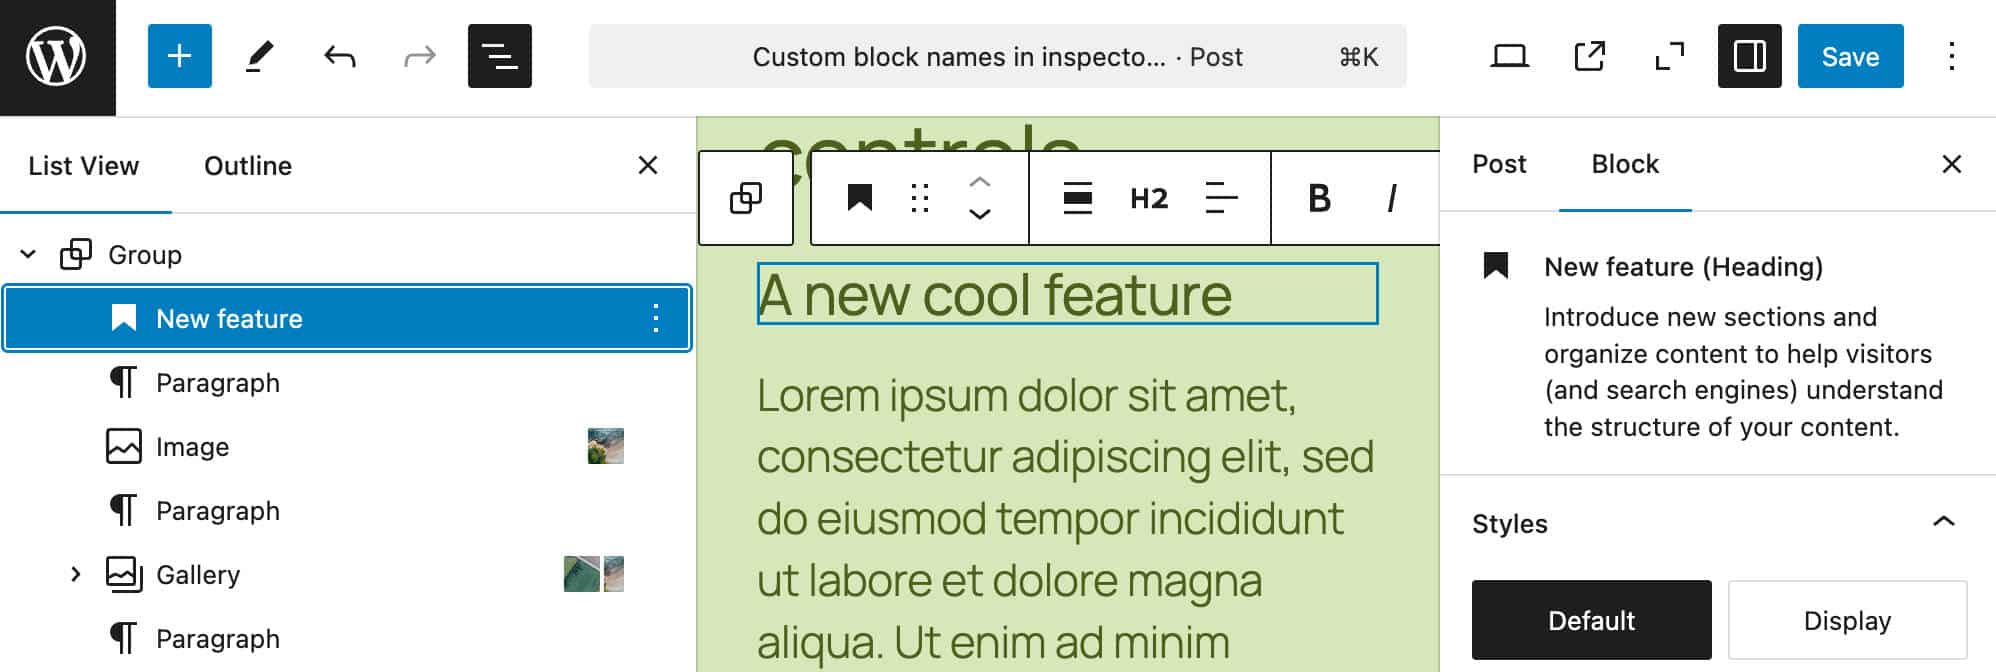Switch to the List View tab

point(84,166)
